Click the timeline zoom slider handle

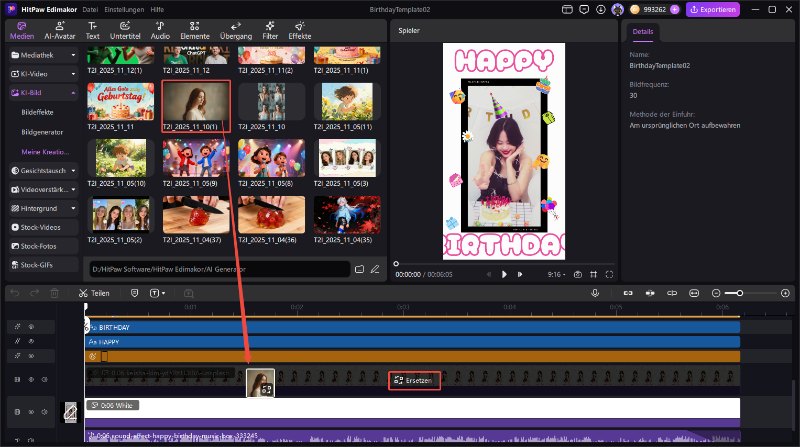(739, 293)
